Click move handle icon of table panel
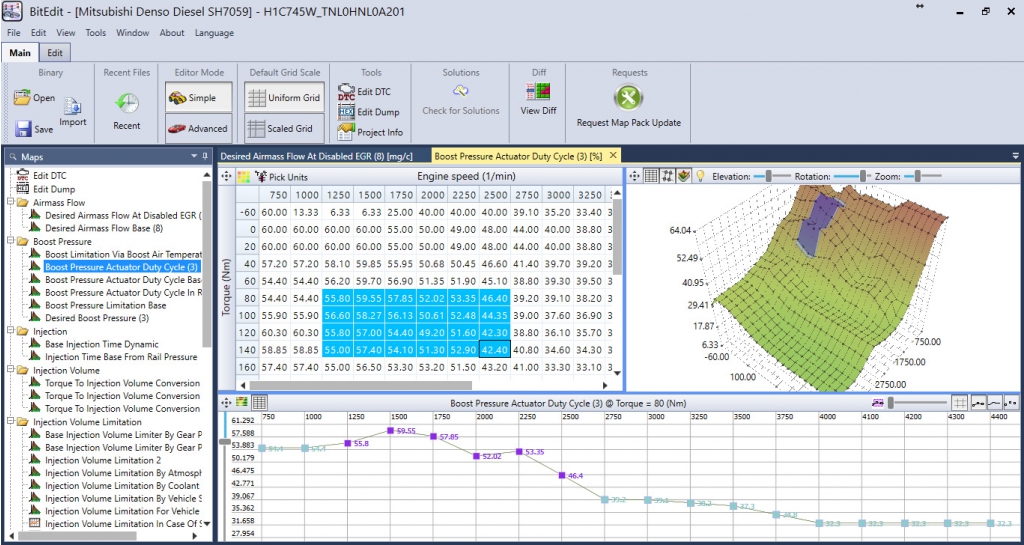The height and width of the screenshot is (545, 1024). (227, 176)
